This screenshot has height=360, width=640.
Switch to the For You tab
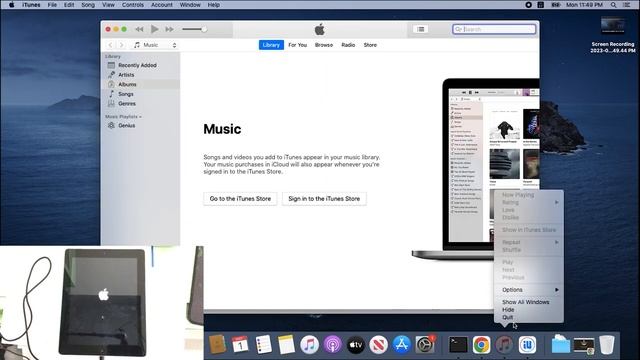tap(298, 45)
